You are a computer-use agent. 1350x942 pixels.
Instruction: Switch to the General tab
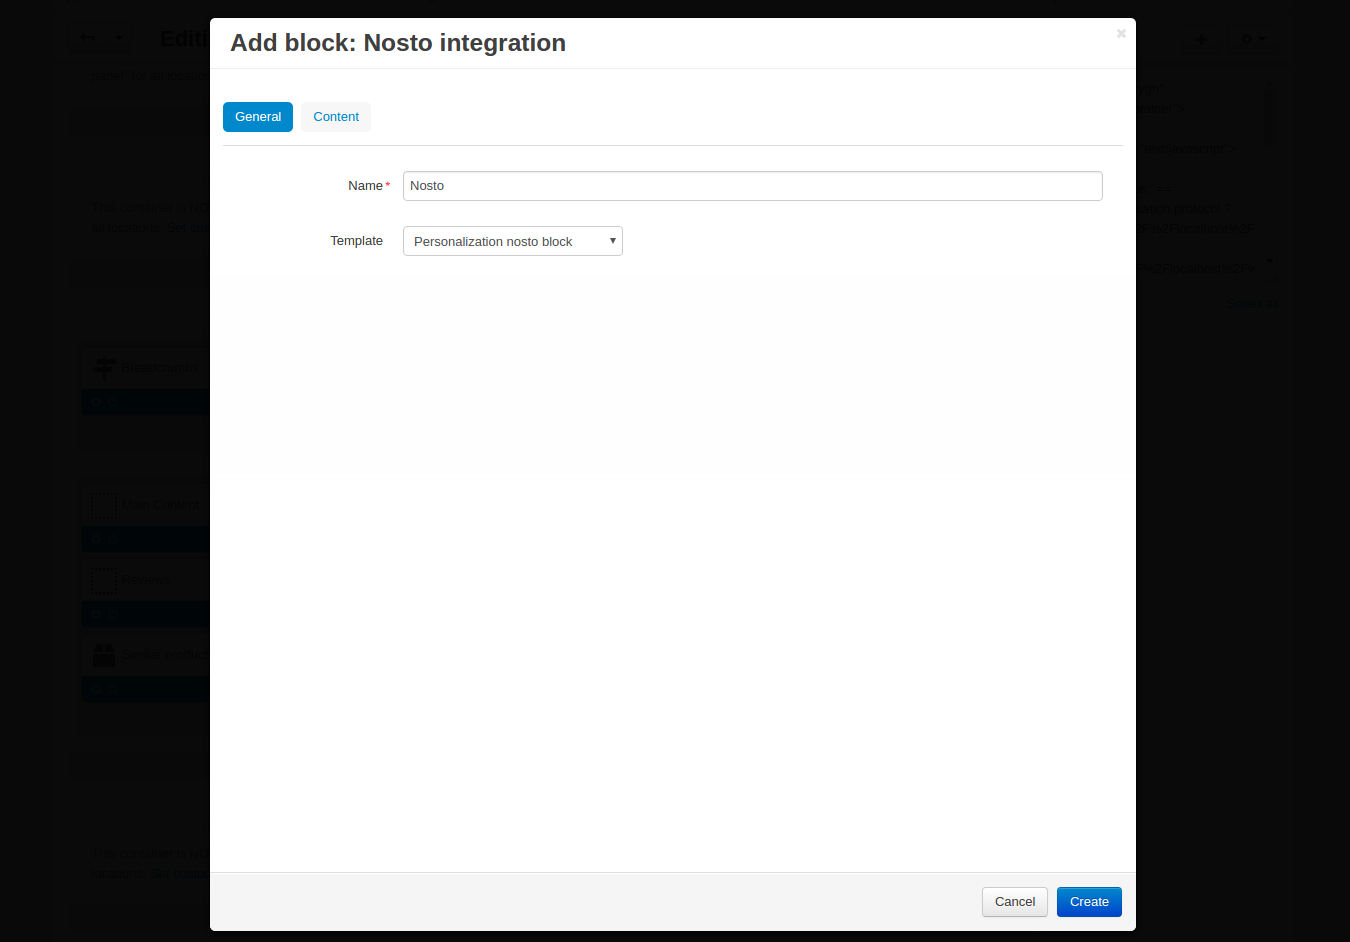pos(258,117)
